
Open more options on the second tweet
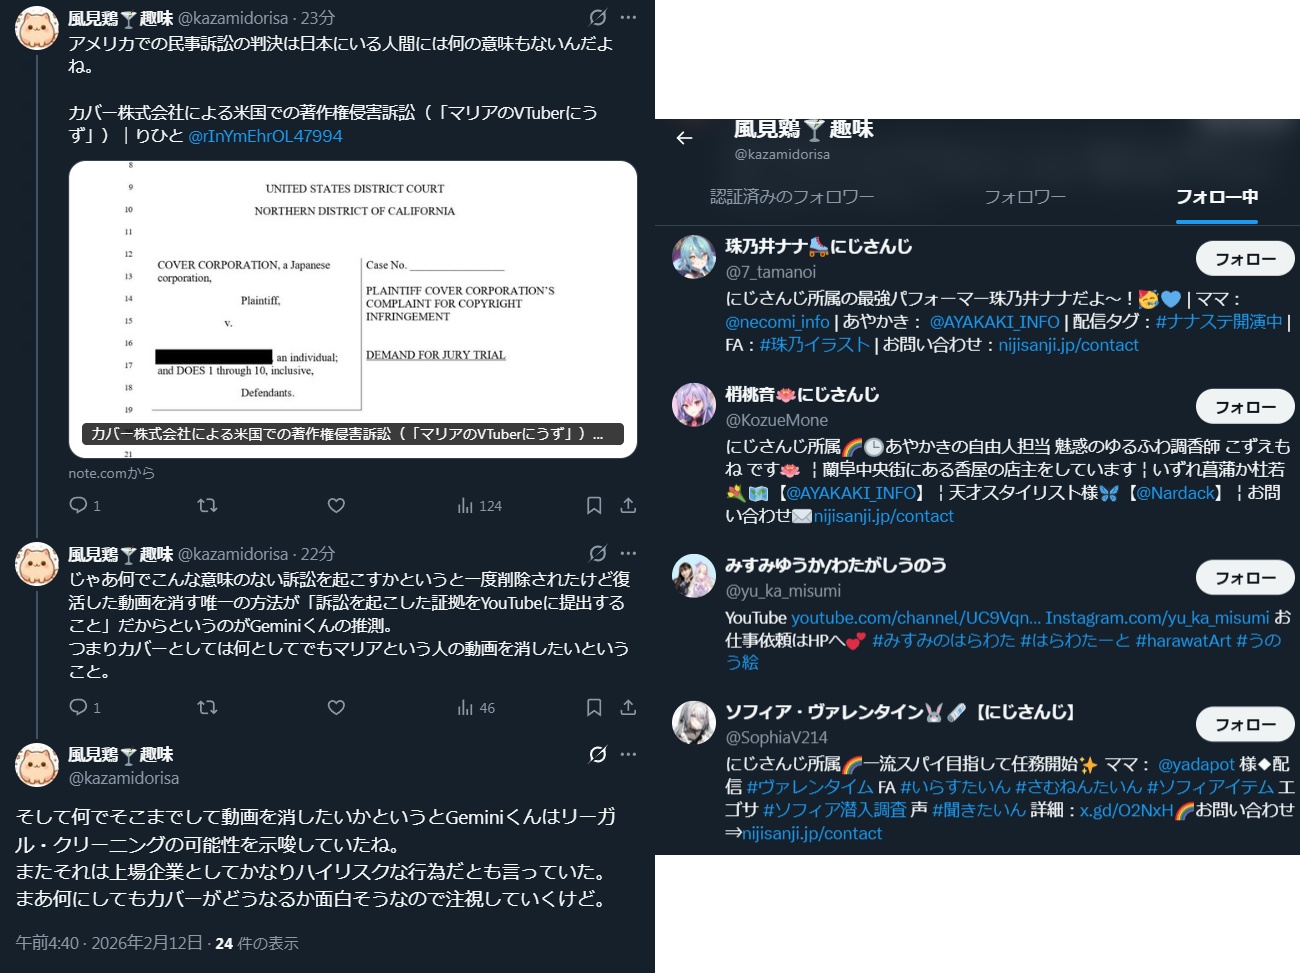(628, 554)
